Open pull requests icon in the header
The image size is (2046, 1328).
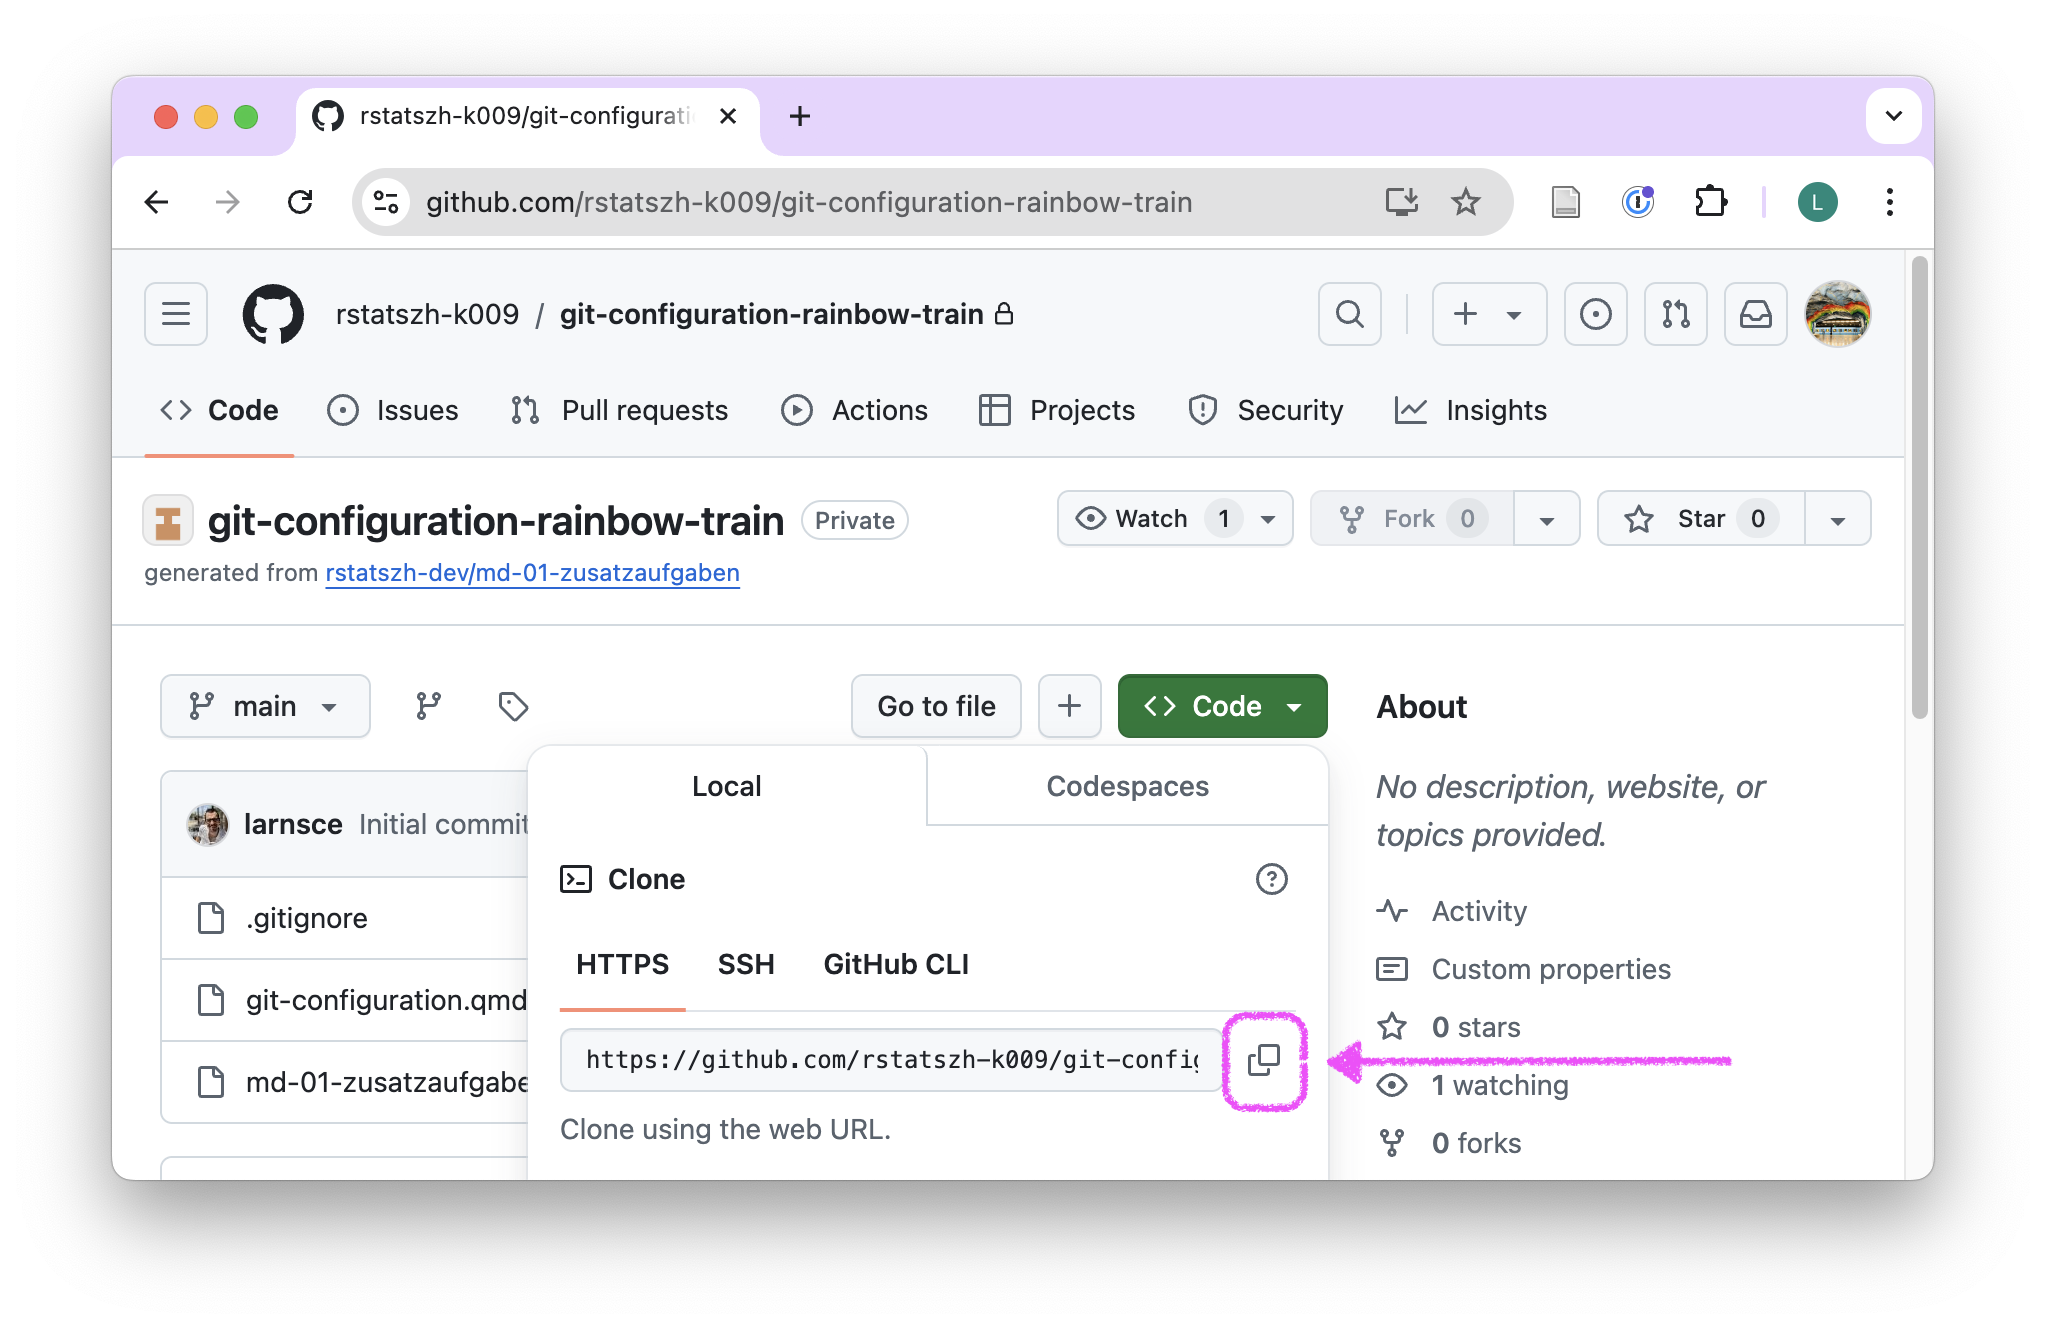(x=1676, y=314)
